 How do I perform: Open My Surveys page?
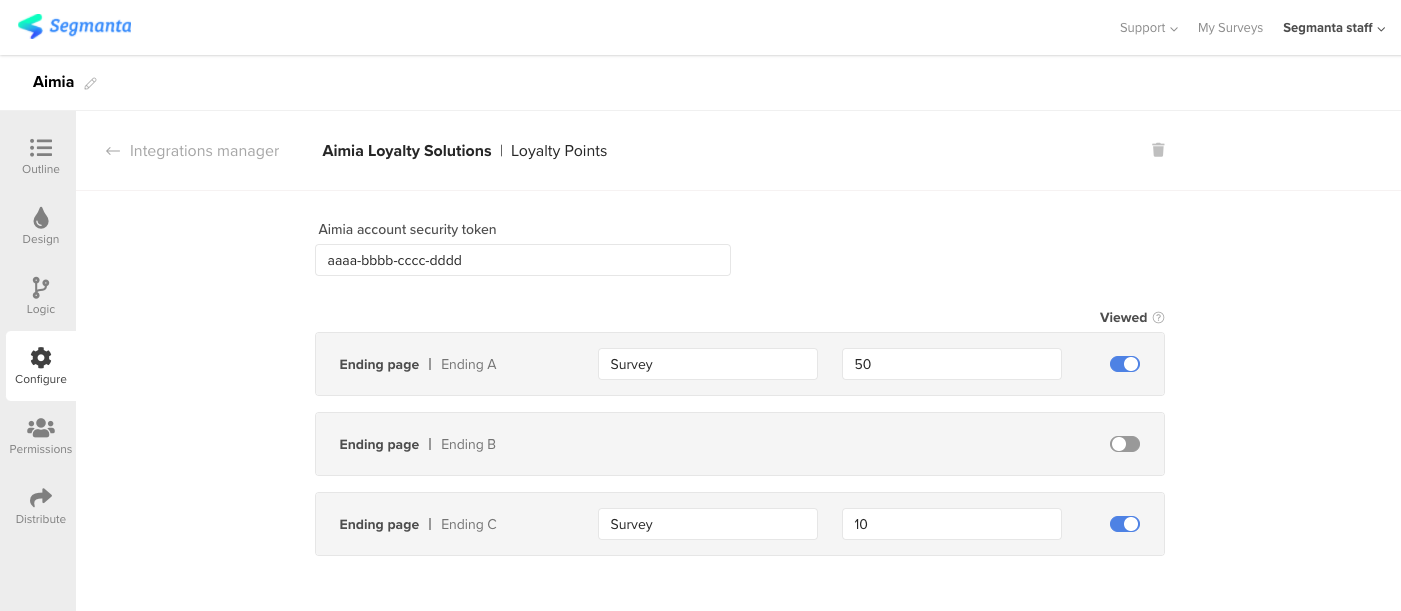(x=1230, y=28)
